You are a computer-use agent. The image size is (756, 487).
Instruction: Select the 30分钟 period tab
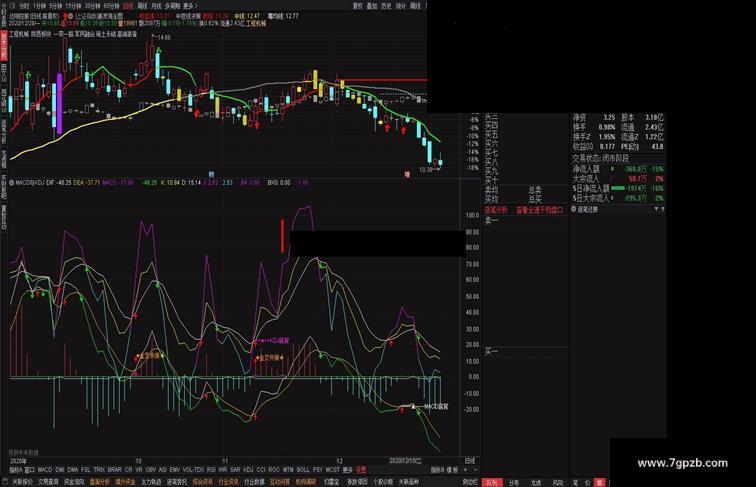pos(92,6)
